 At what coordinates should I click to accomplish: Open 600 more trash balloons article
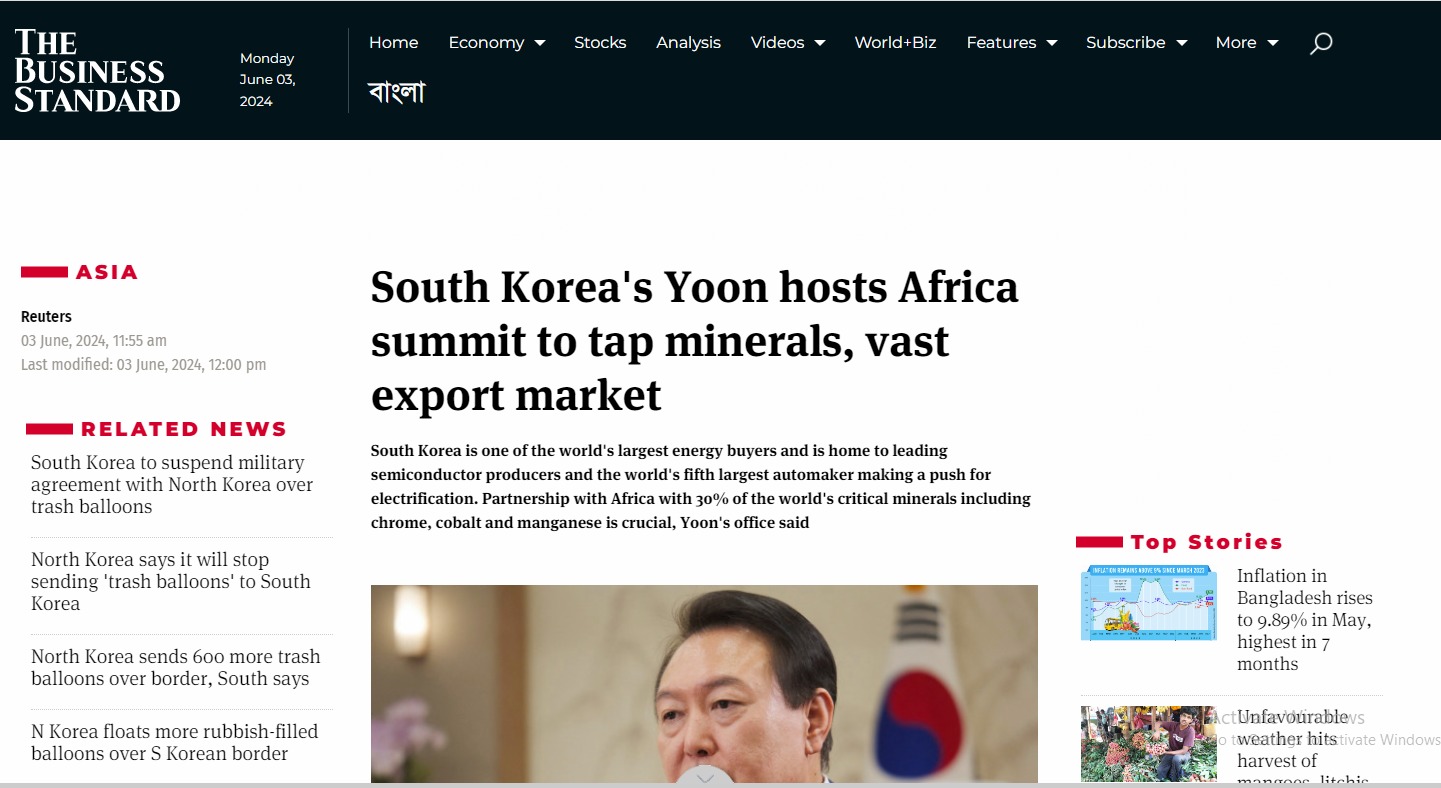pos(176,668)
